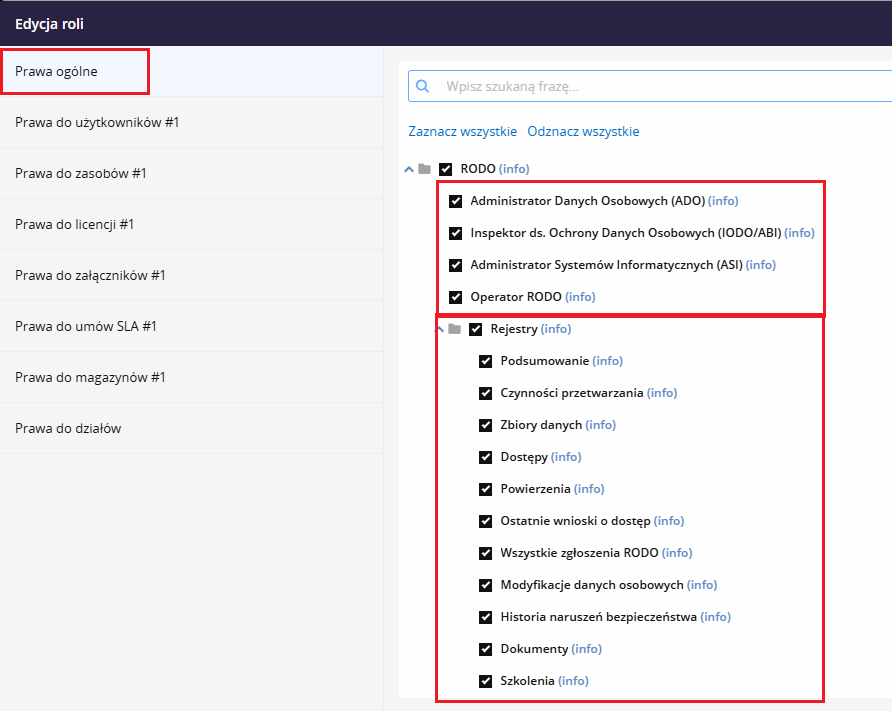Toggle the Zbiory danych checkbox
892x711 pixels.
pyautogui.click(x=486, y=425)
